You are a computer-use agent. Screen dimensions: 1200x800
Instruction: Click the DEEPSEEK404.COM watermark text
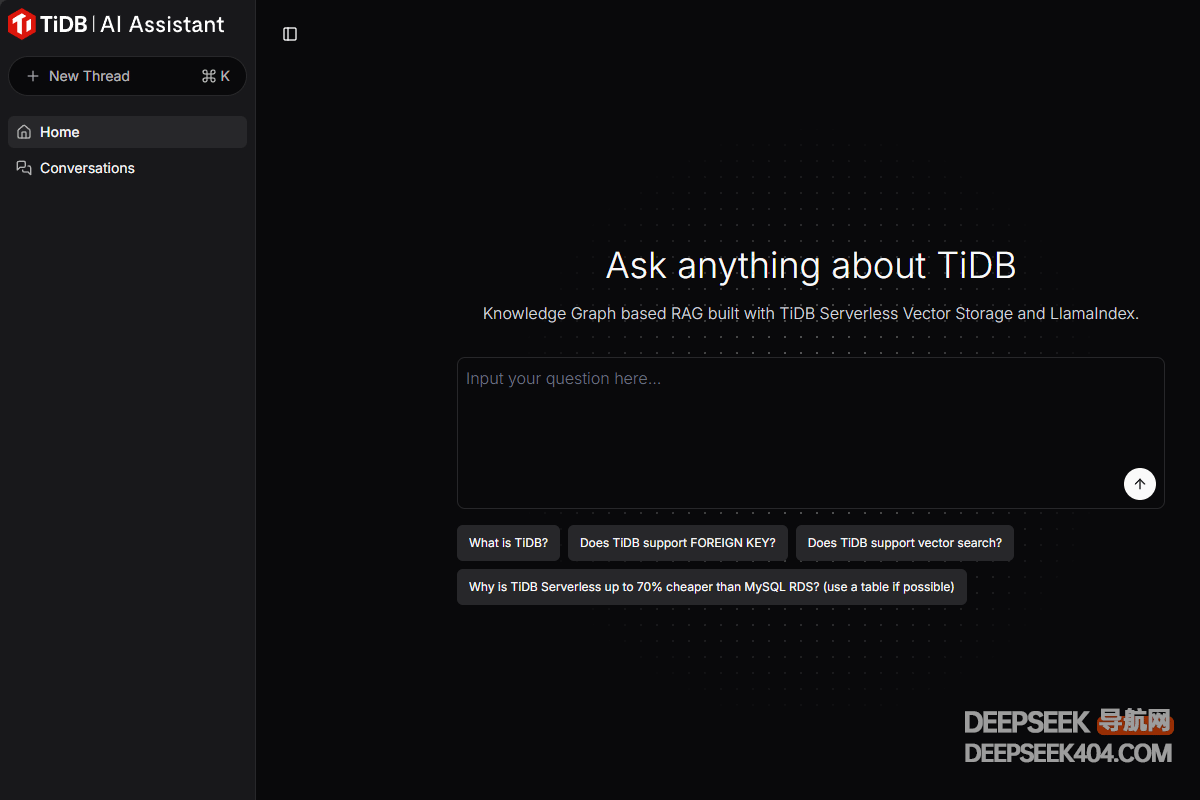(1067, 753)
